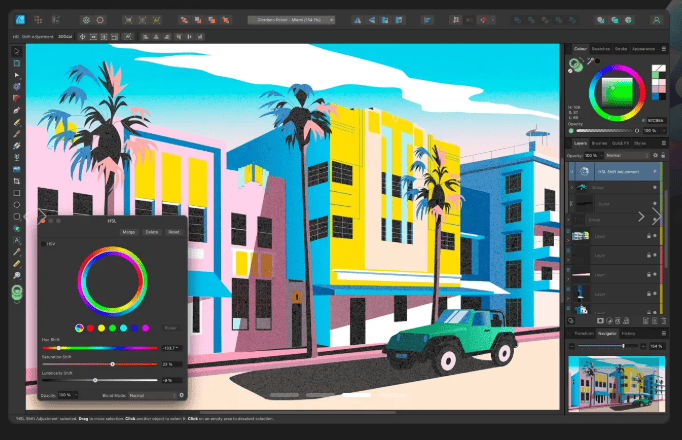Viewport: 682px width, 440px height.
Task: Click the Saturation Shift slider track
Action: pyautogui.click(x=100, y=364)
